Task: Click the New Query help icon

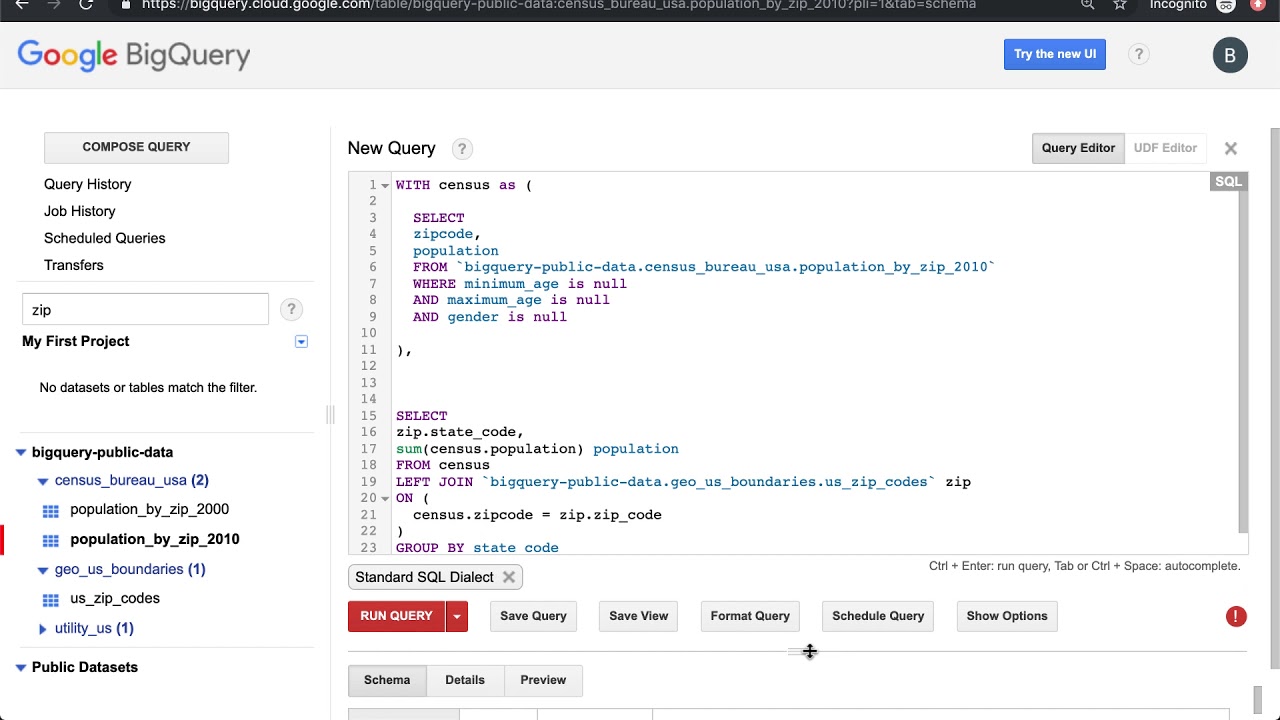Action: 461,149
